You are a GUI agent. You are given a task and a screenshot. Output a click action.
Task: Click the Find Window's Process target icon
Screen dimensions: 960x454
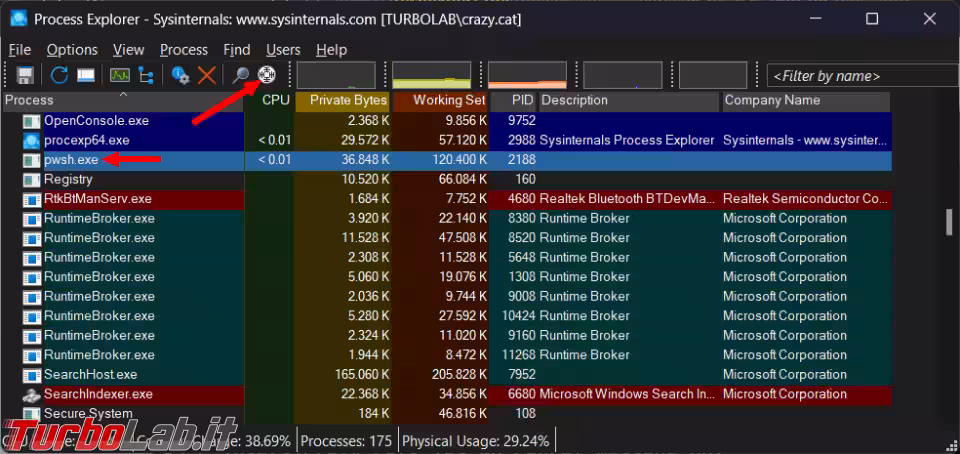tap(266, 75)
